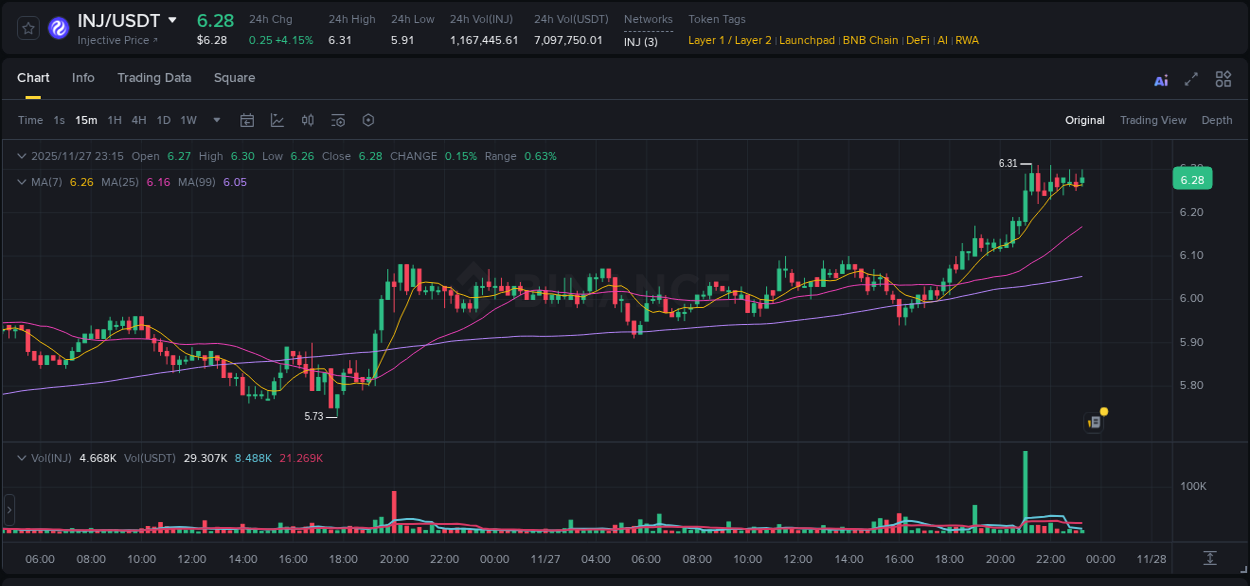This screenshot has height=586, width=1250.
Task: Open the calendar date-range picker icon
Action: coord(247,119)
